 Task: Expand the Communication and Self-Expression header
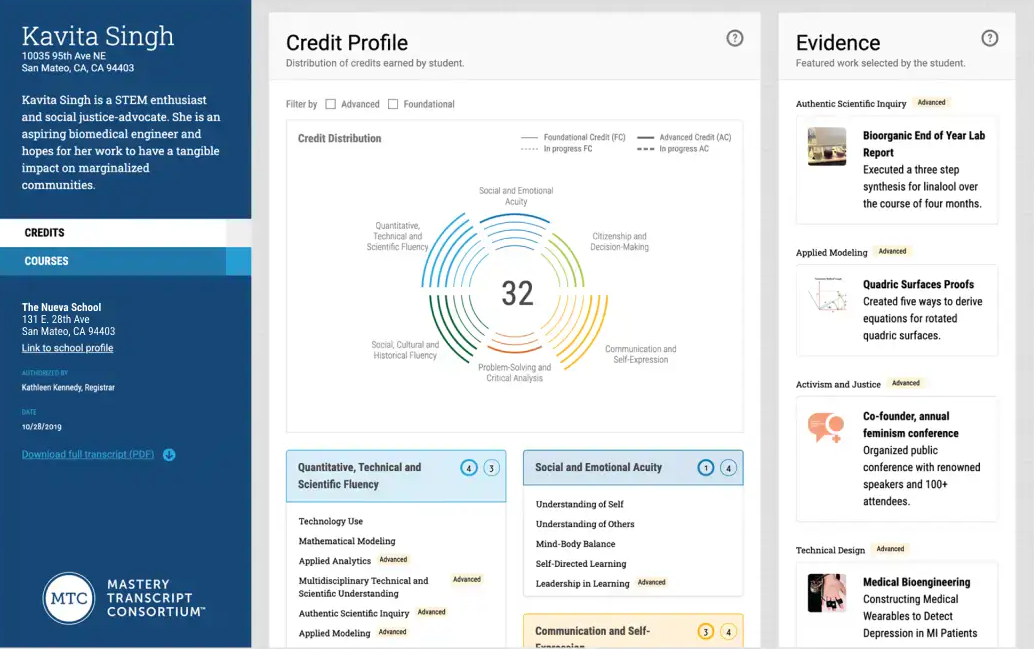coord(633,631)
